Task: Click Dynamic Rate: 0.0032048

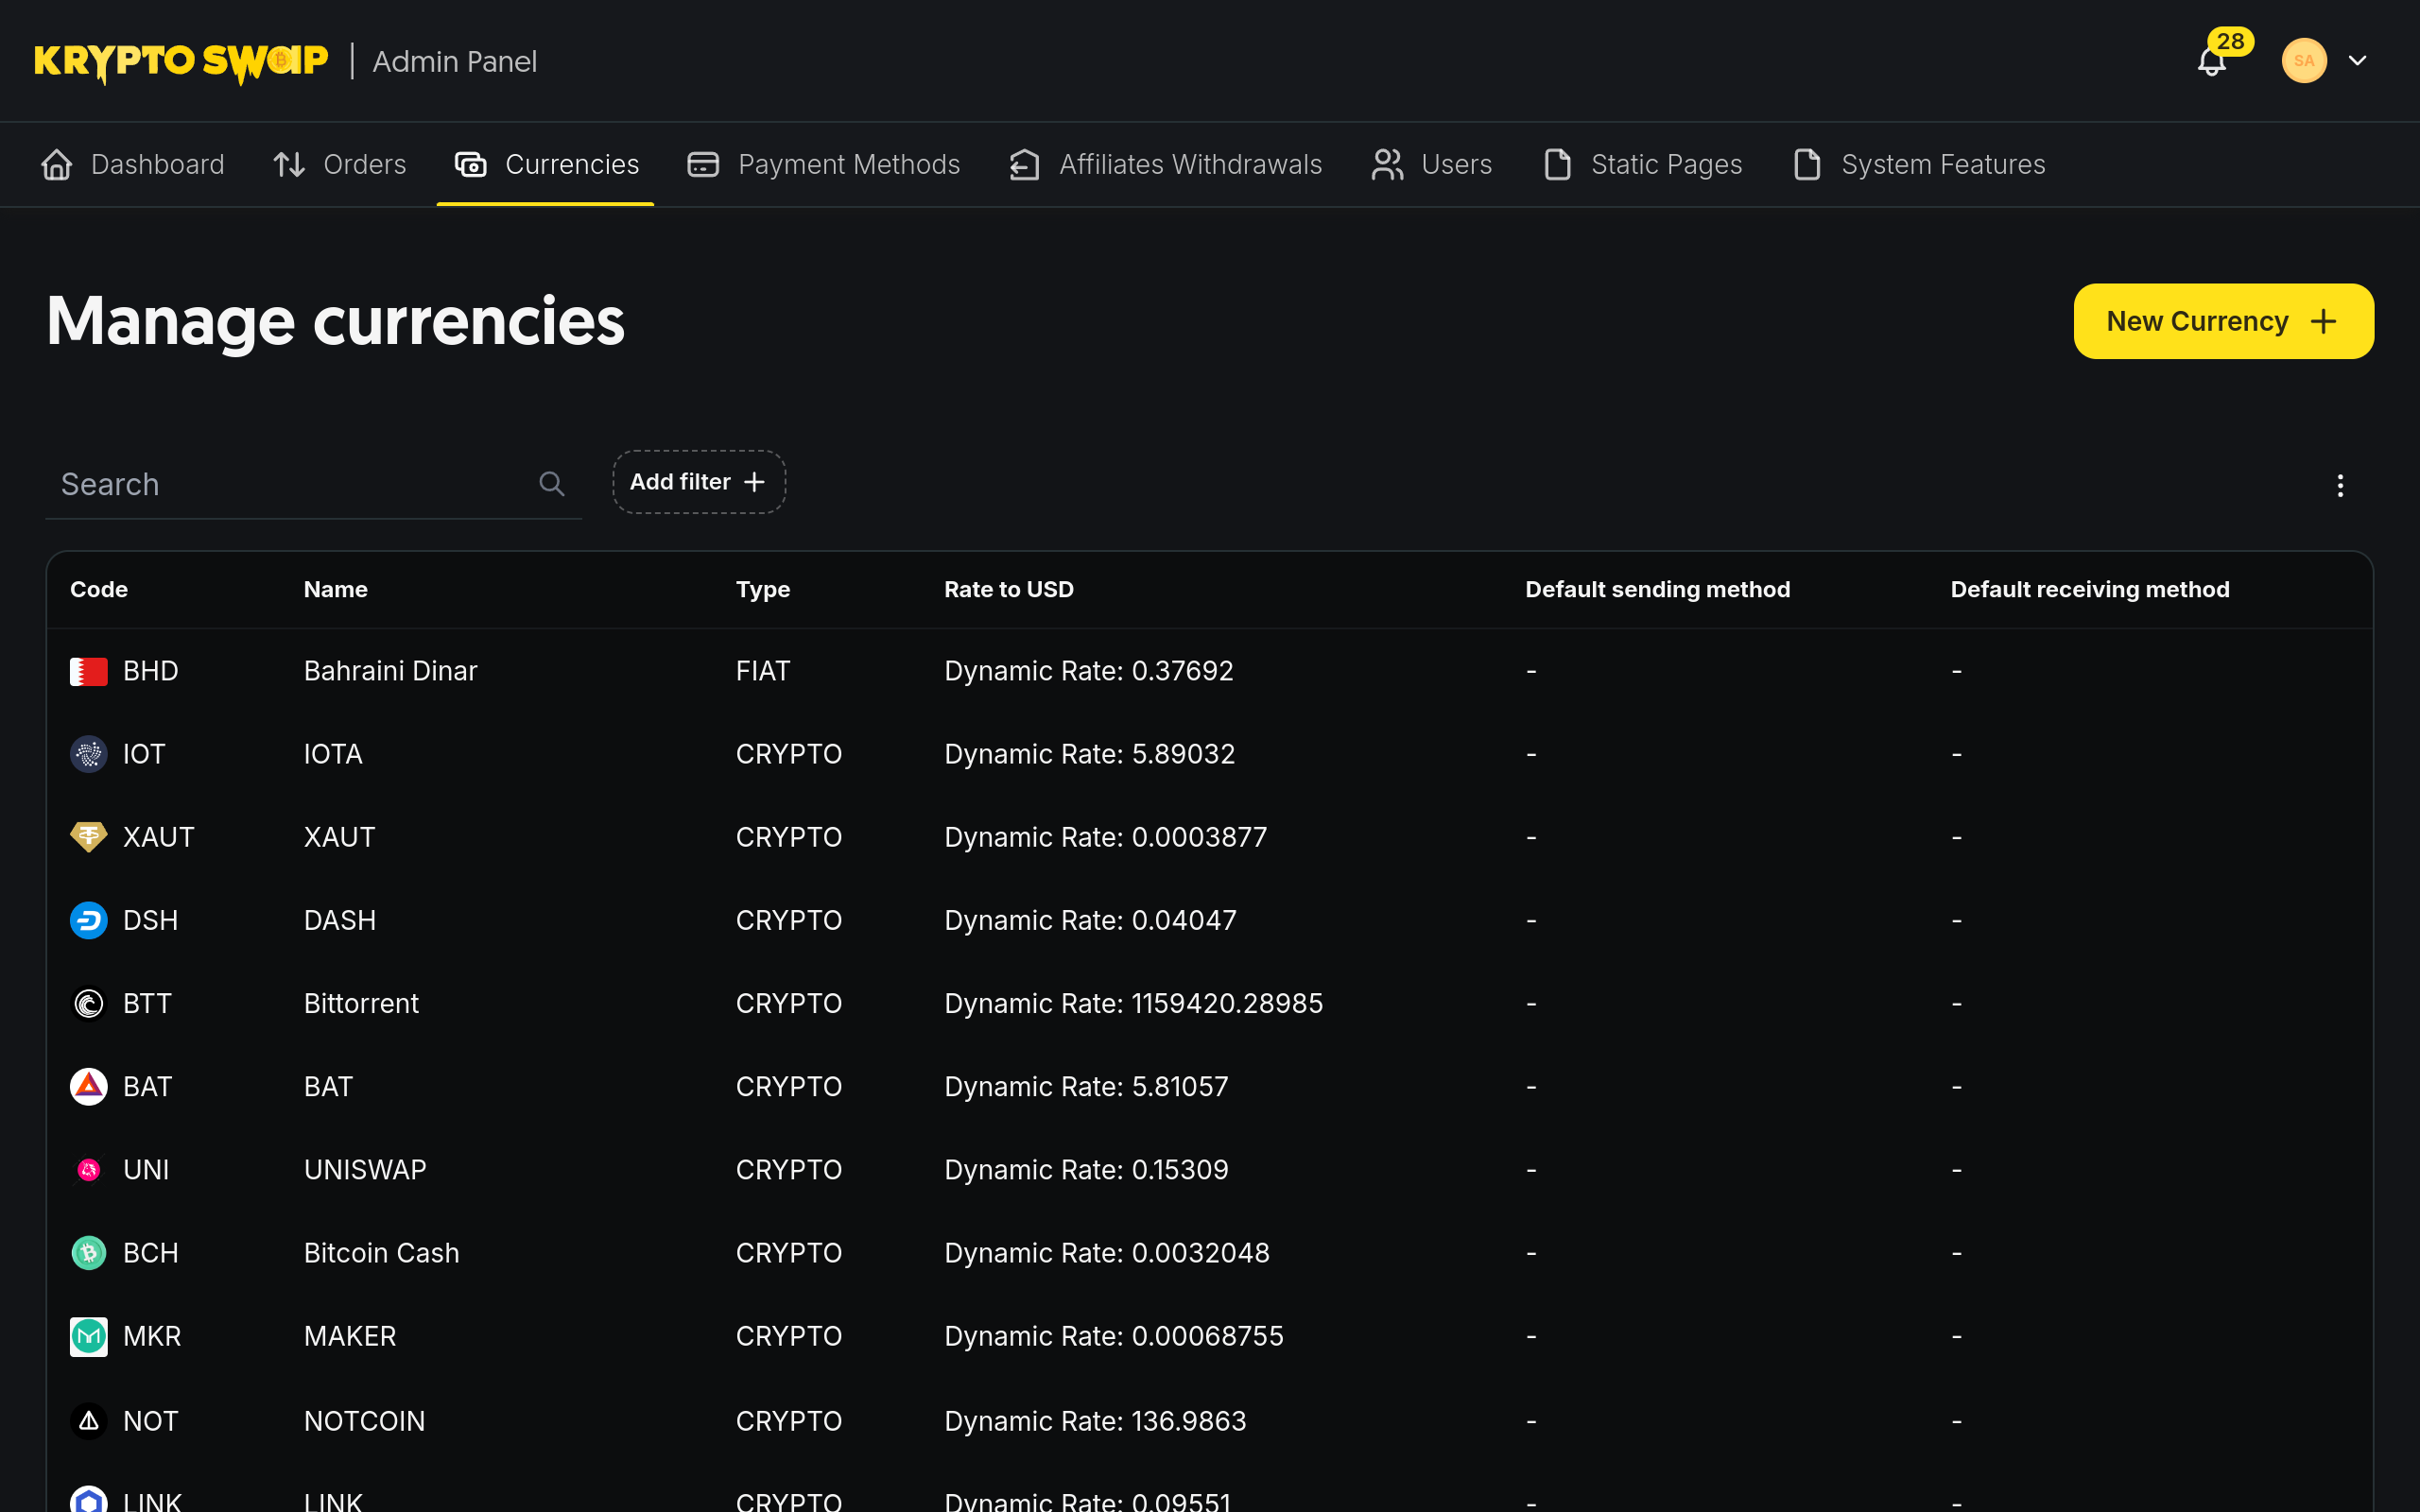Action: coord(1107,1253)
